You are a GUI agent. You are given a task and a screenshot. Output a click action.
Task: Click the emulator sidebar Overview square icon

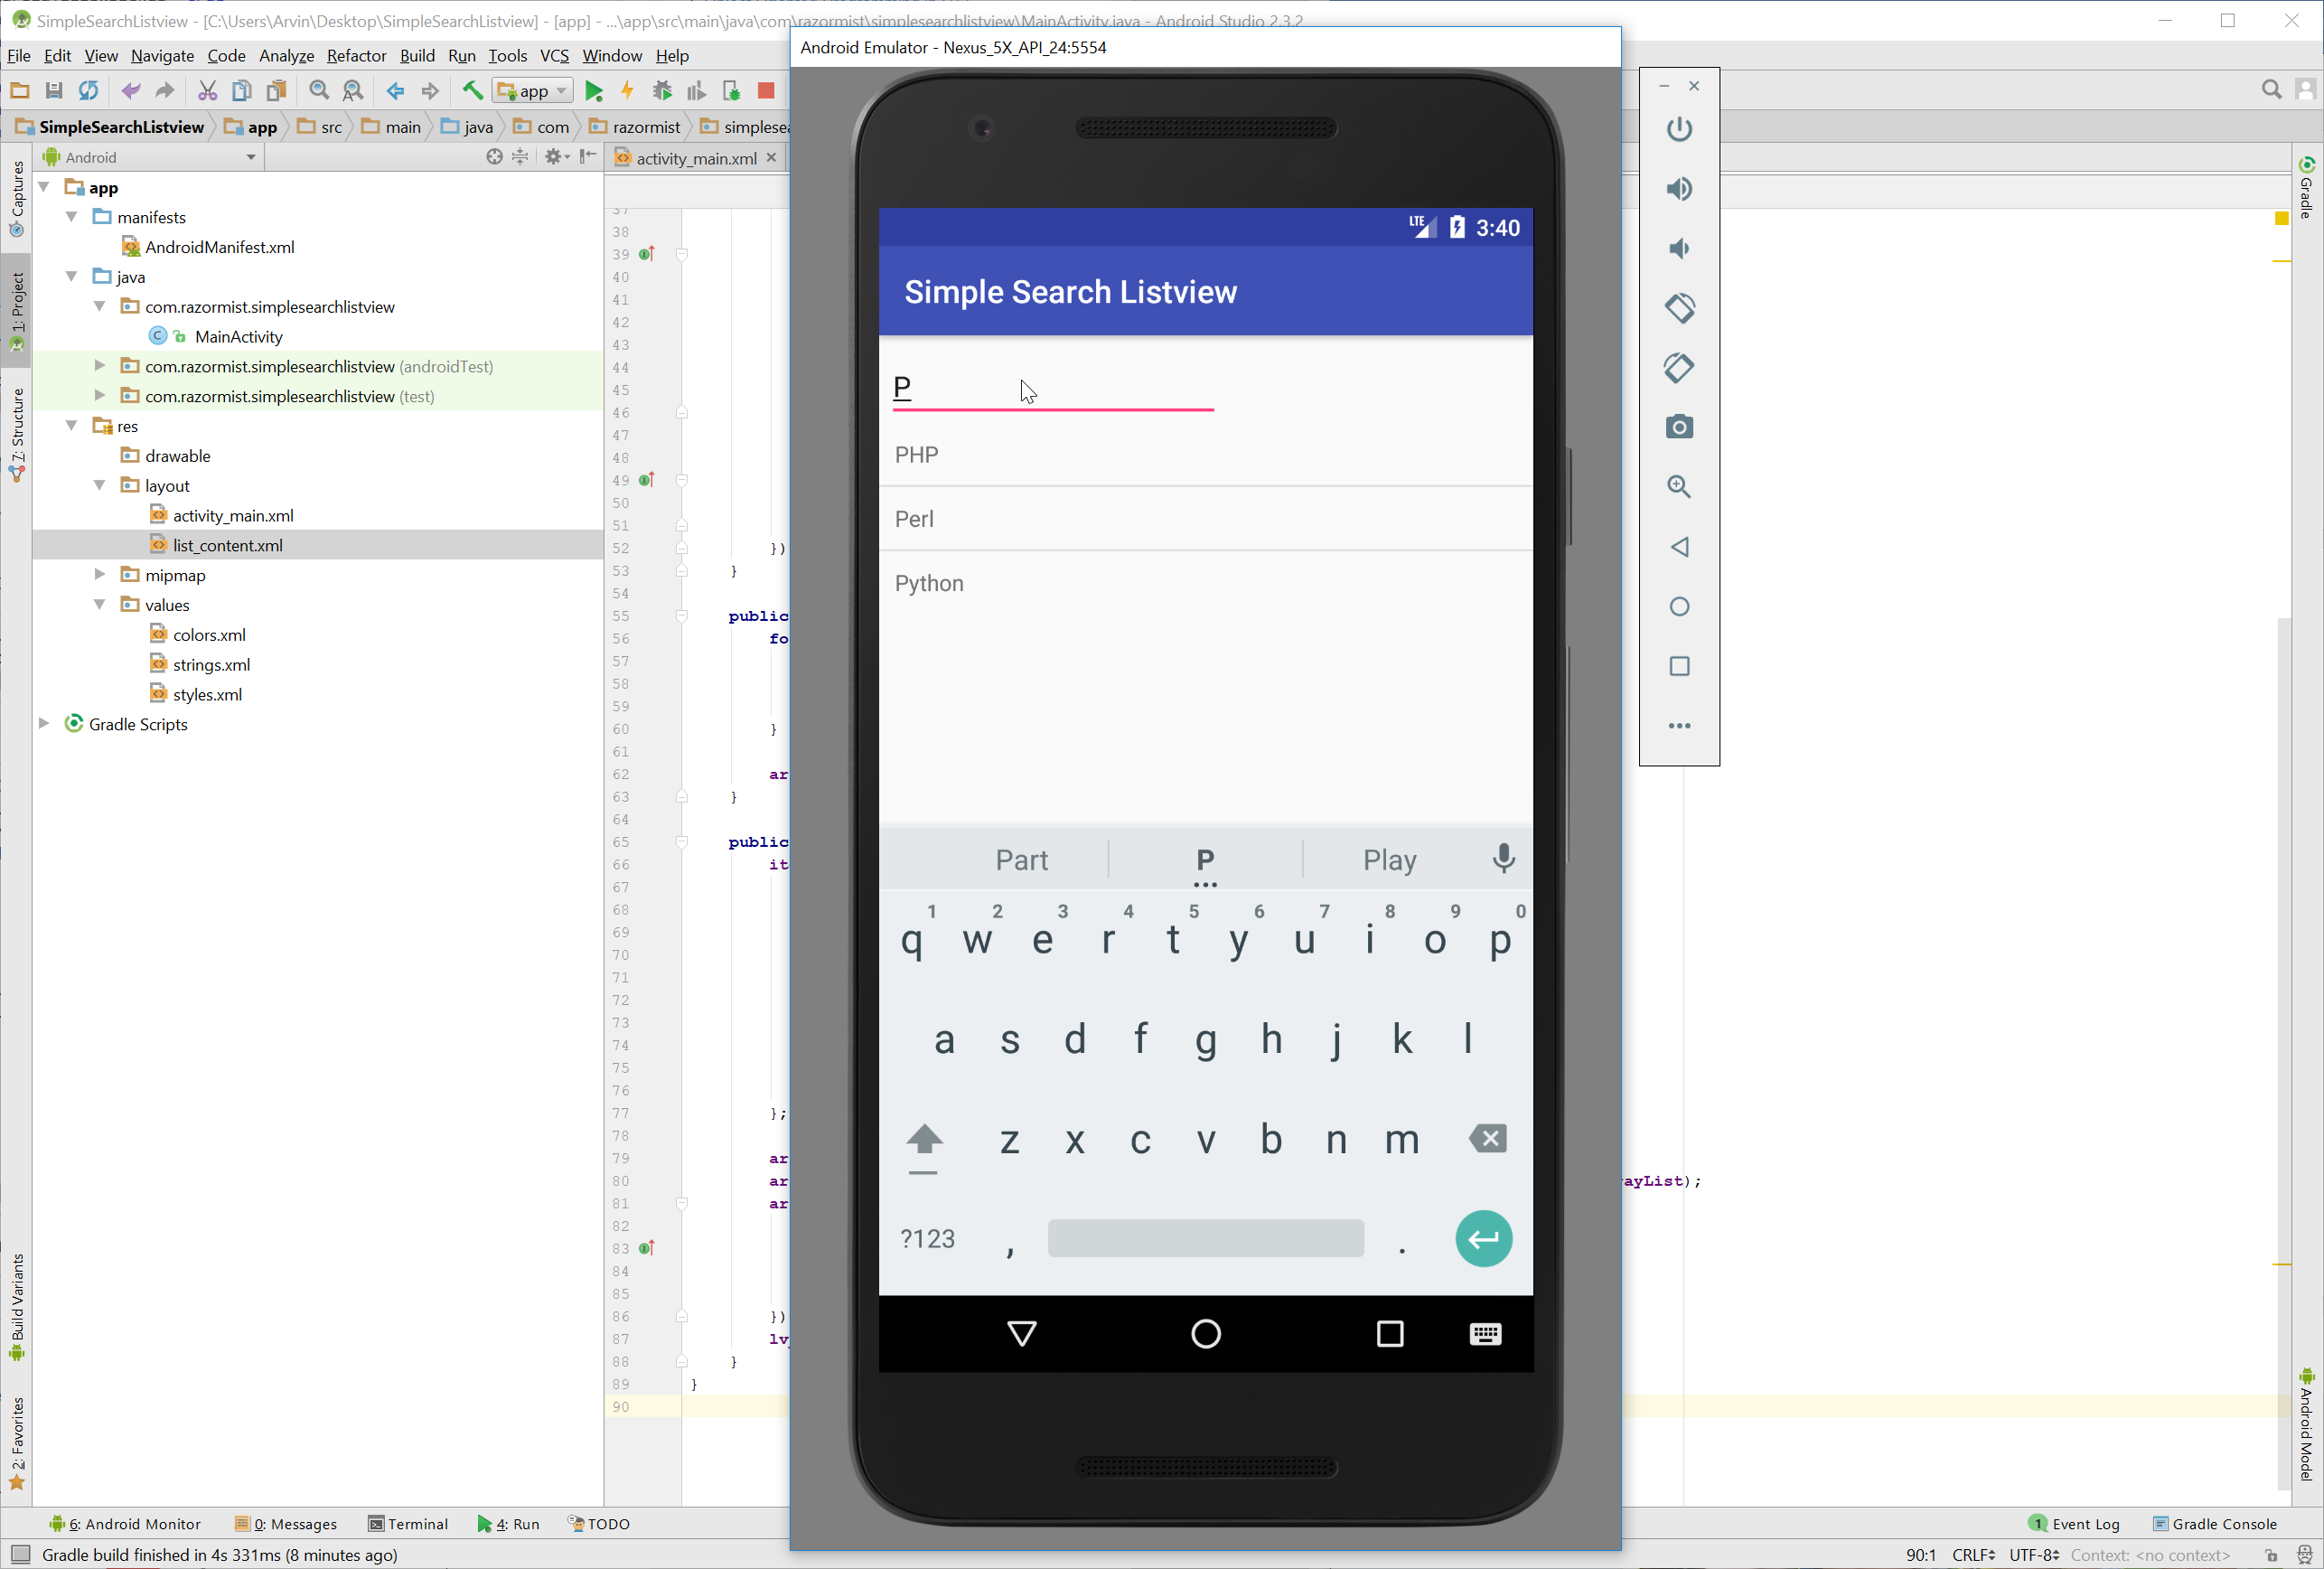pyautogui.click(x=1679, y=666)
